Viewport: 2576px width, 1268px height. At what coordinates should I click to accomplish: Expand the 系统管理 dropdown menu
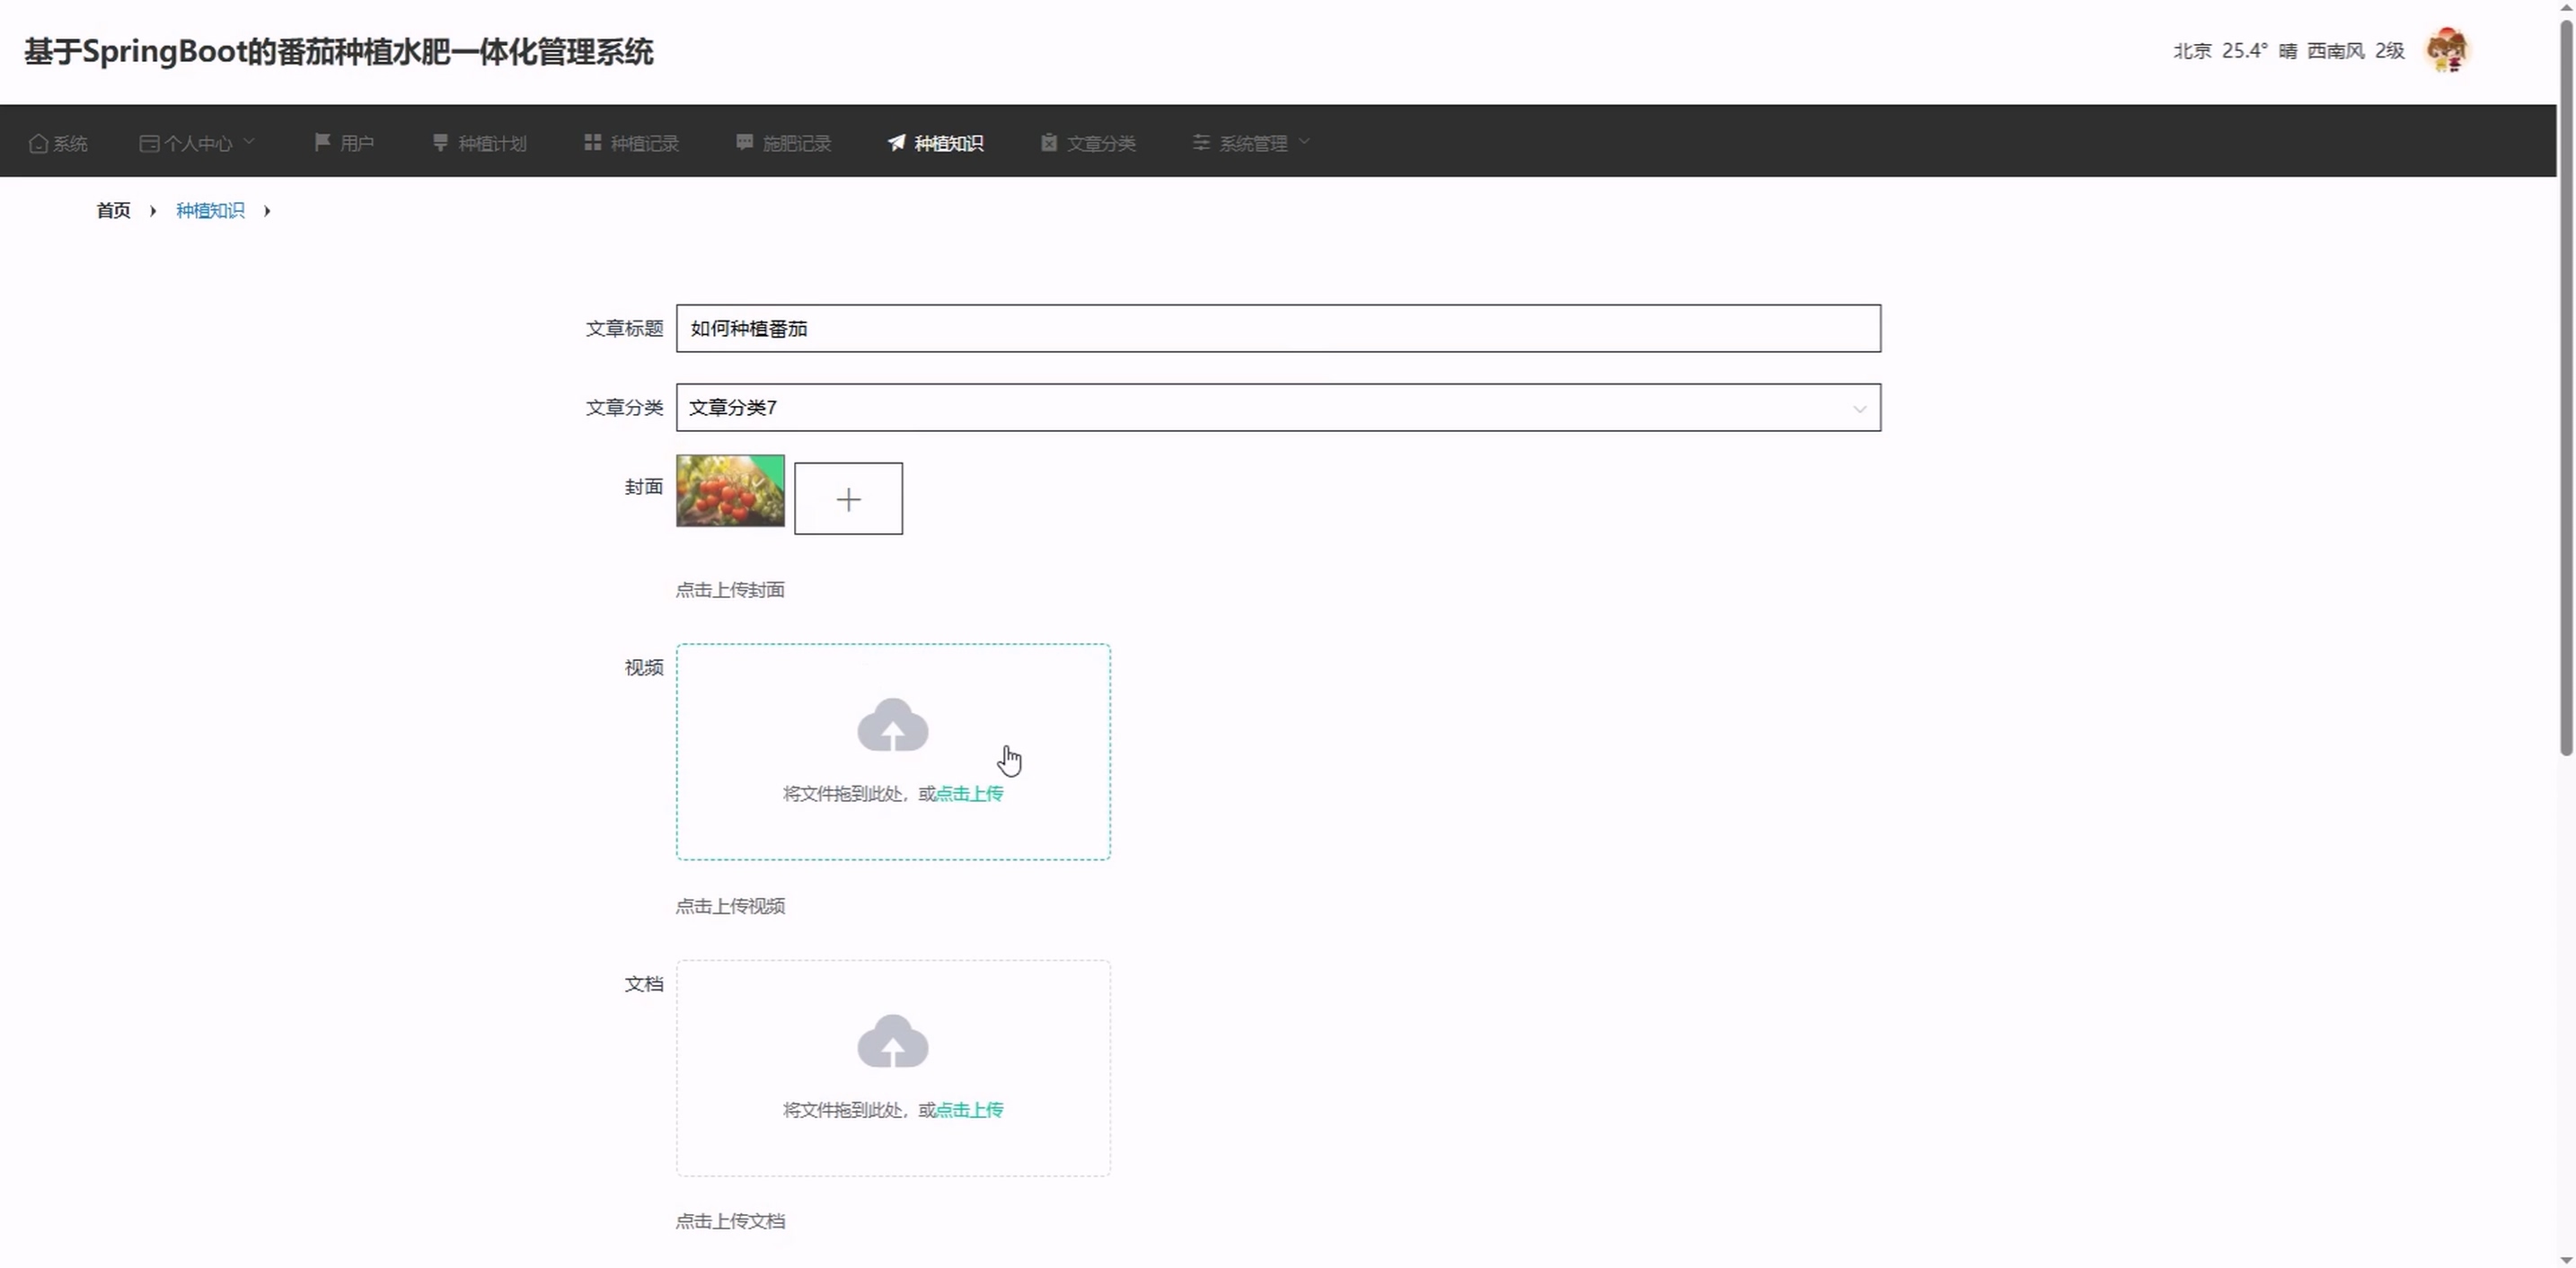[x=1252, y=143]
